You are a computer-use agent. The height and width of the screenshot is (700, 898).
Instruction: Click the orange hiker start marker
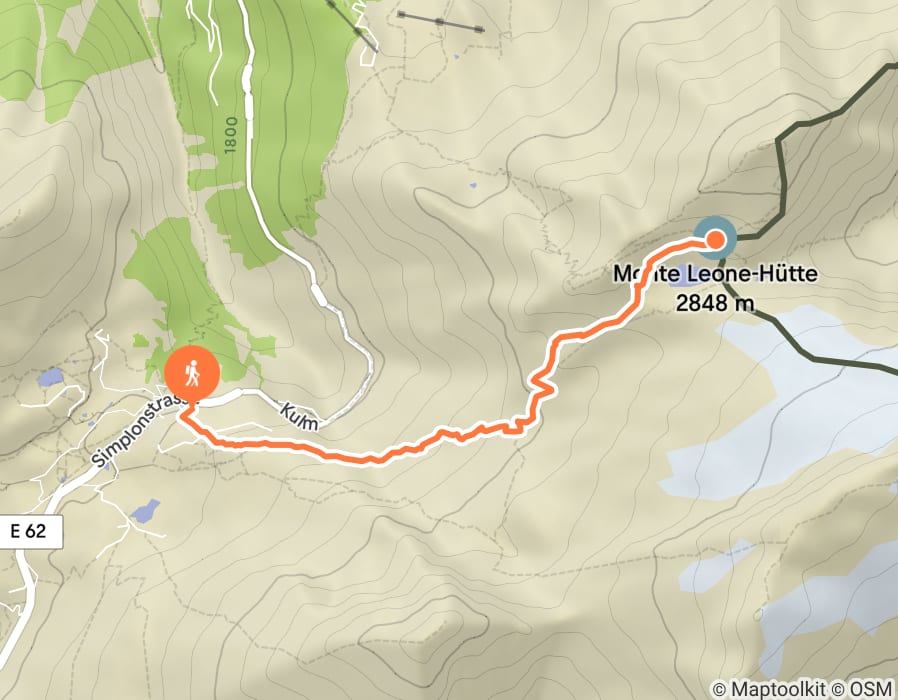[x=192, y=373]
